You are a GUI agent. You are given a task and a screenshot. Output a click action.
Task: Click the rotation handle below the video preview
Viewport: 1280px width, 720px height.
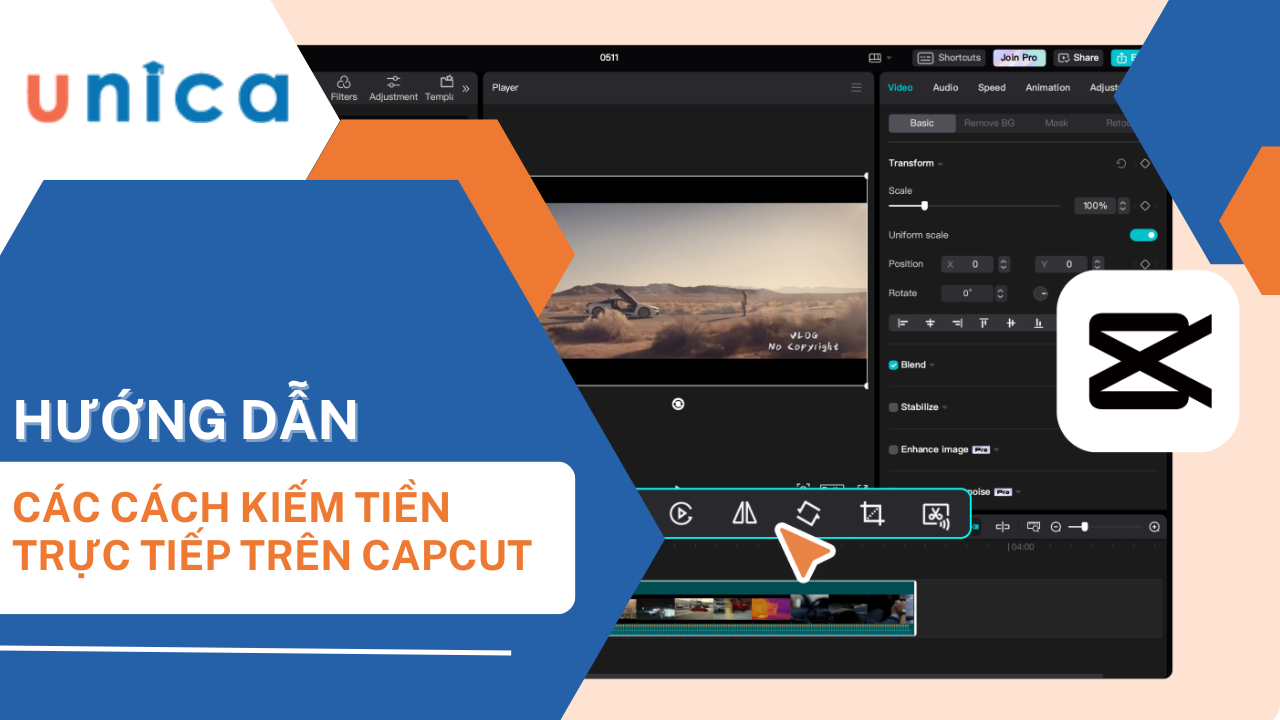click(x=678, y=403)
